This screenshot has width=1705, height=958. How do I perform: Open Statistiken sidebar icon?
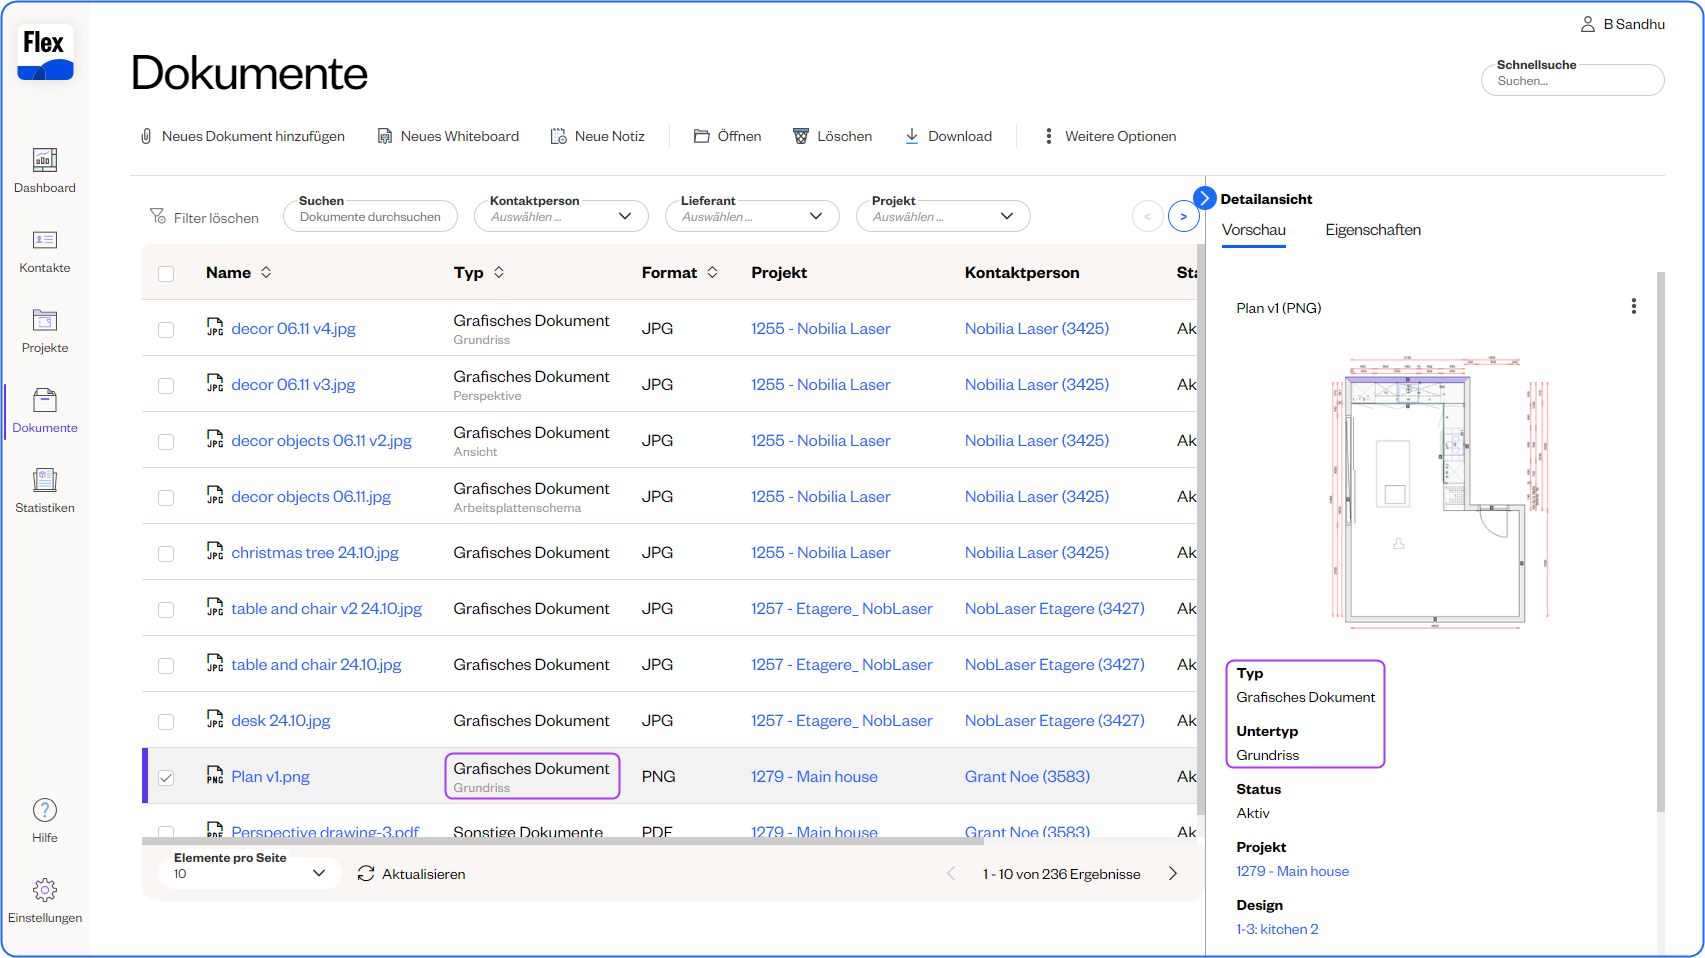coord(45,480)
